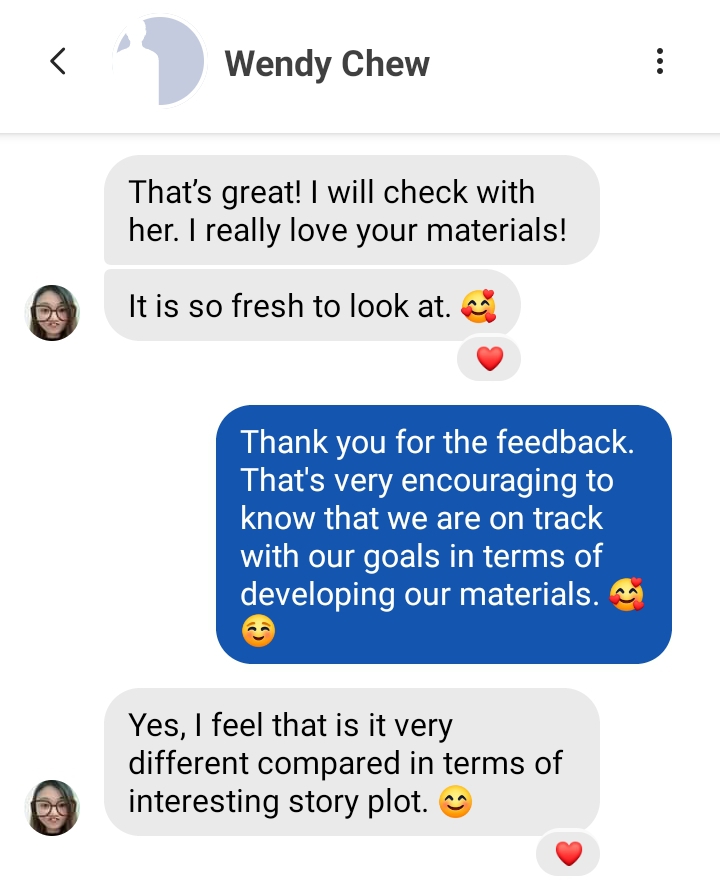The width and height of the screenshot is (720, 896).
Task: Tap the heart reaction under 'story plot' message
Action: coord(569,854)
